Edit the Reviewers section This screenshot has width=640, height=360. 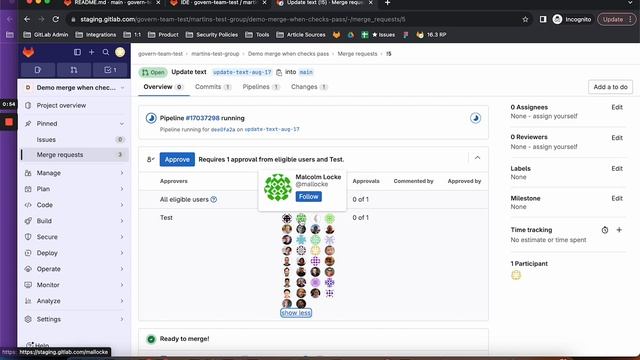pyautogui.click(x=617, y=138)
